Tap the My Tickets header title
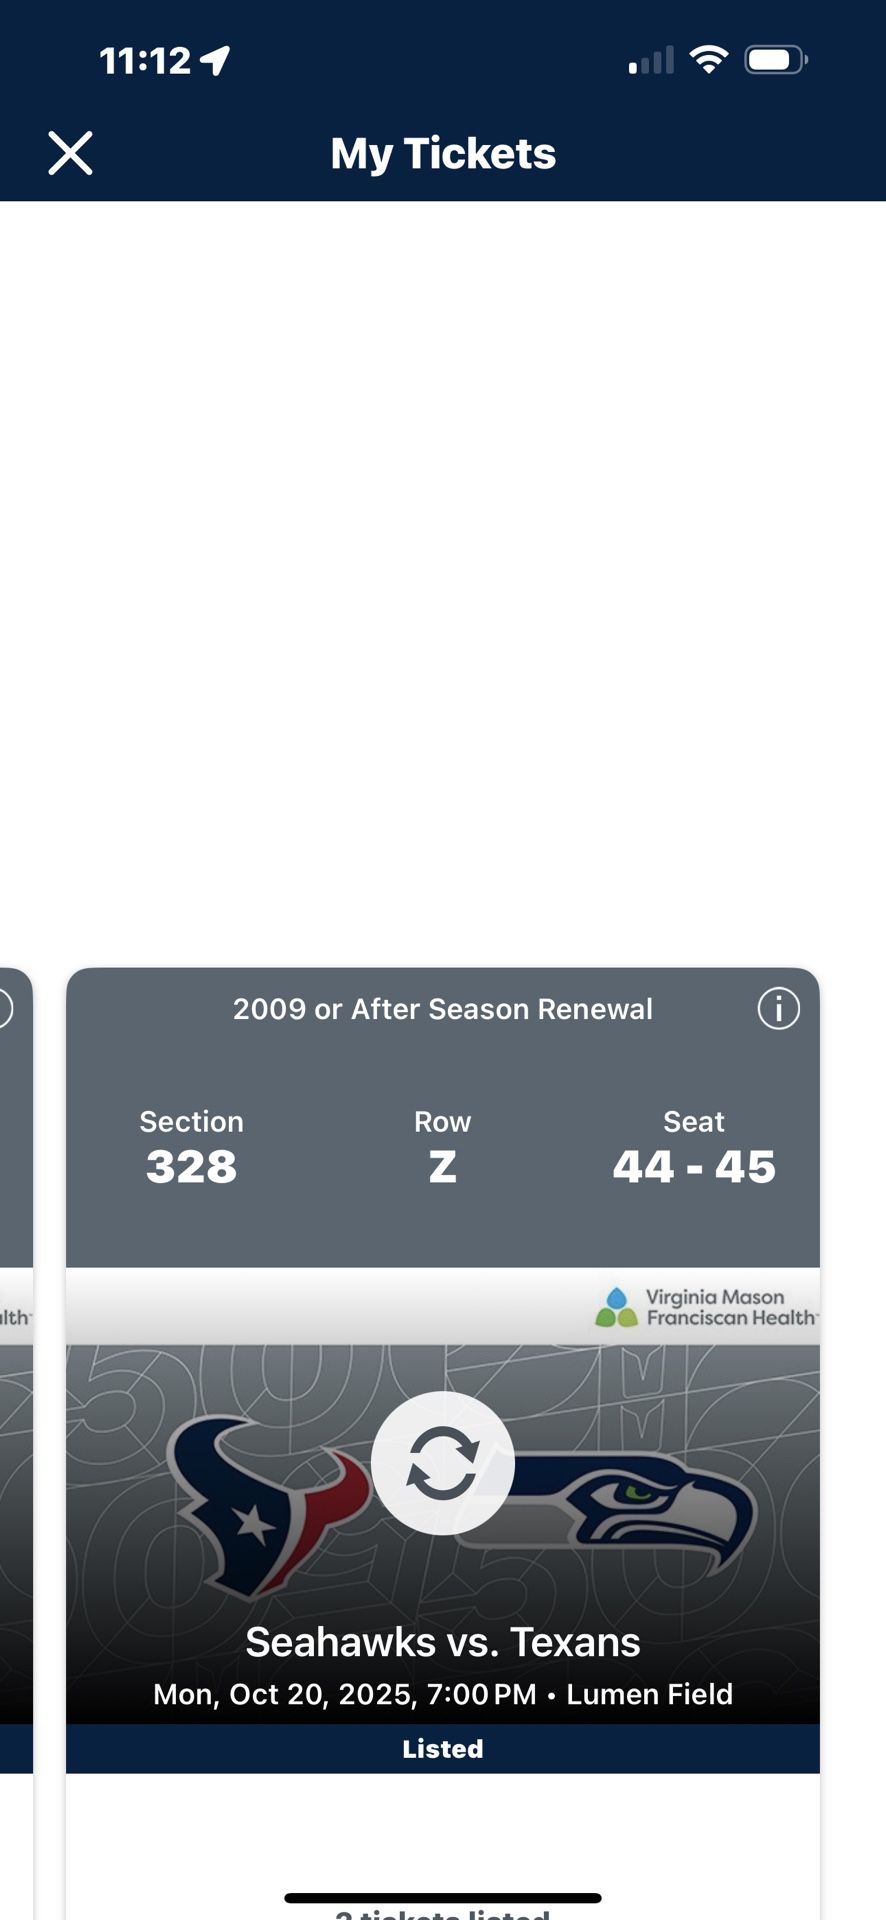 point(443,154)
